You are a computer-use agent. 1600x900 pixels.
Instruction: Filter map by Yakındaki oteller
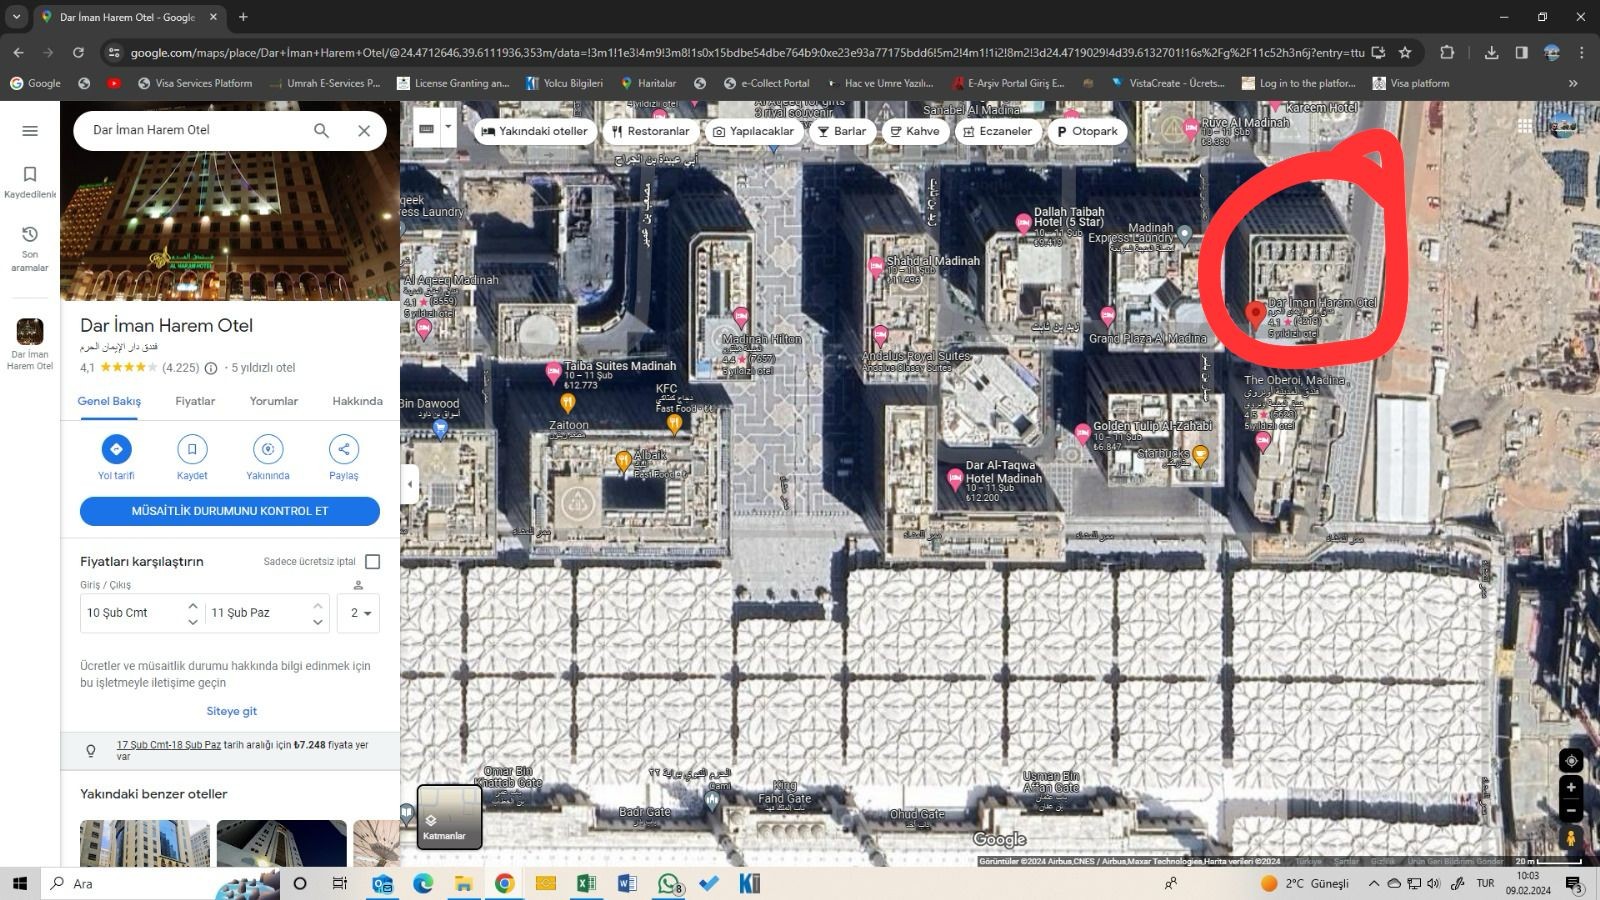coord(535,131)
